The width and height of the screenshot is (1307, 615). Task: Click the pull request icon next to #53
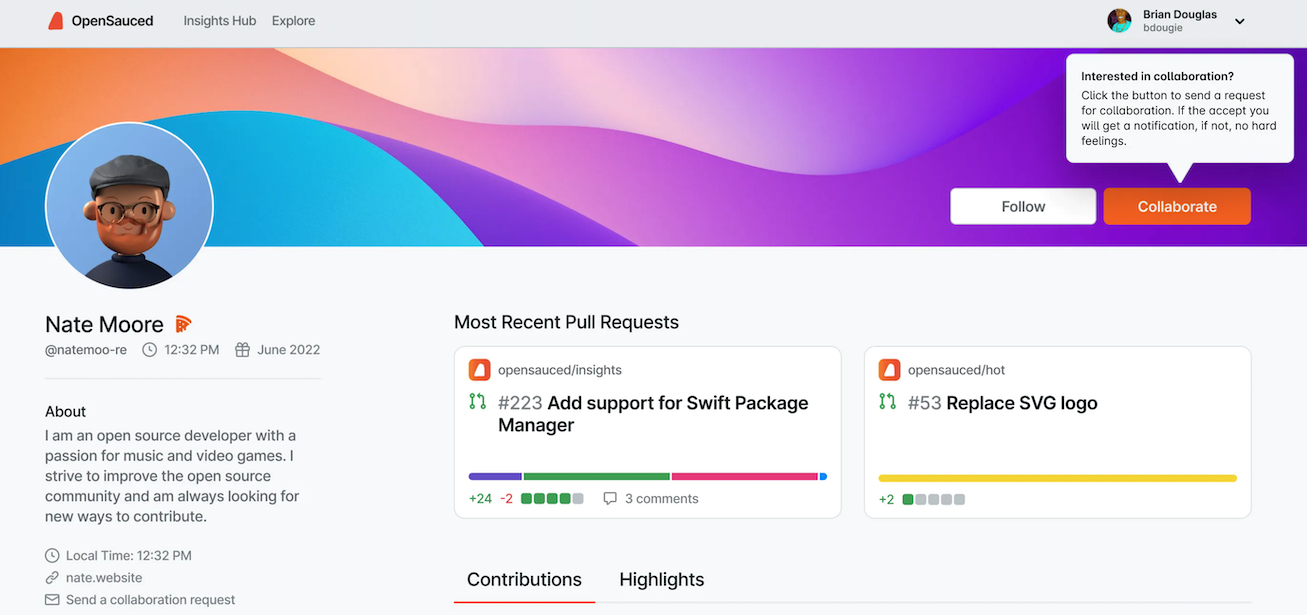click(887, 402)
